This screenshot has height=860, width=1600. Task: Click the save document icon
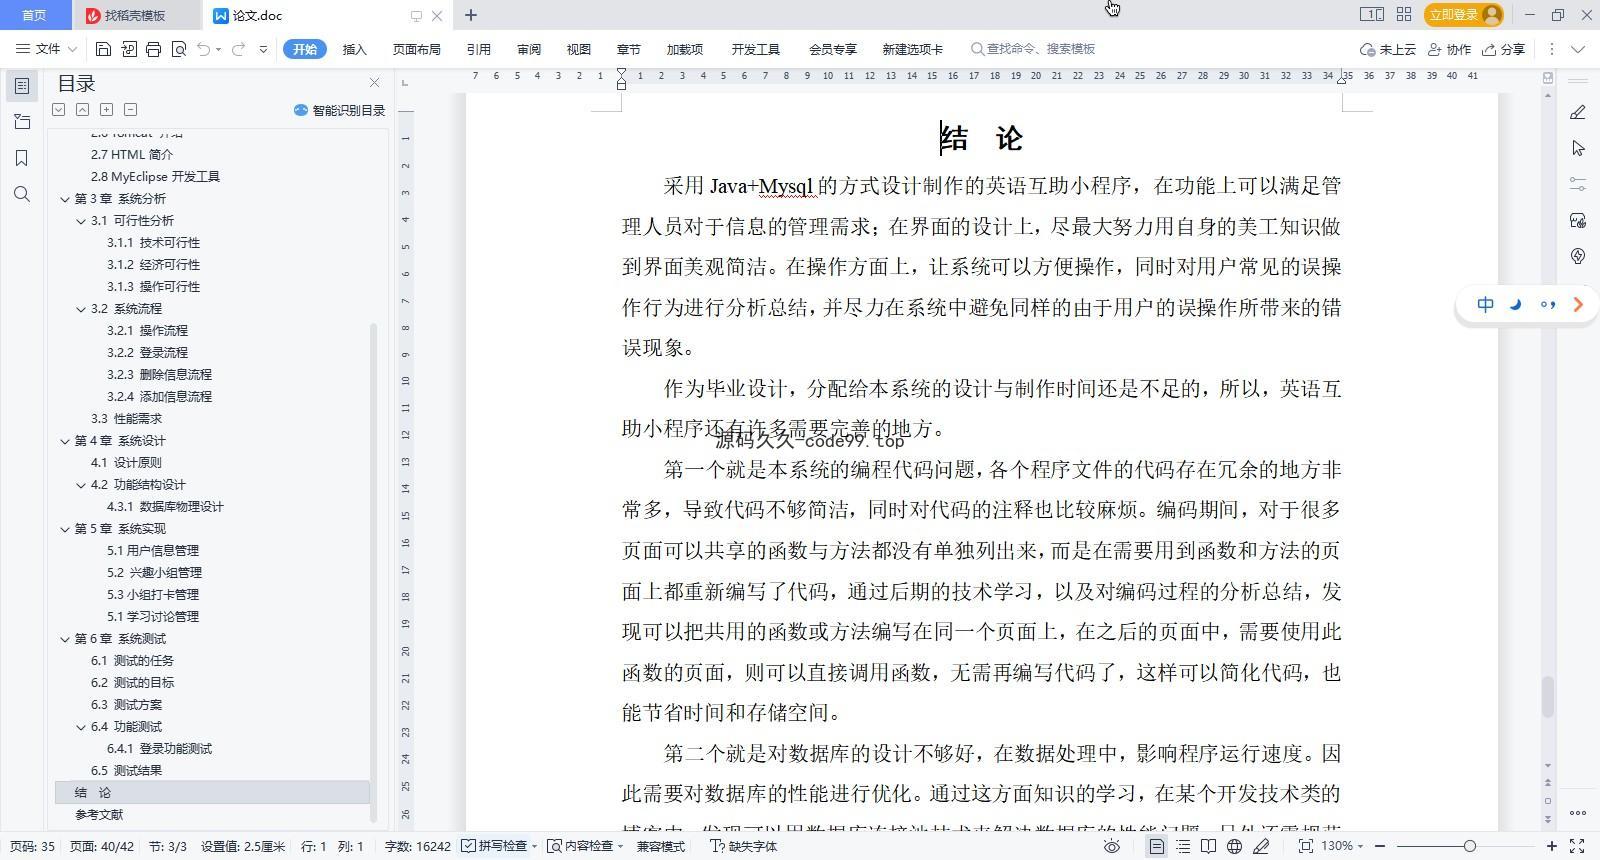[103, 49]
